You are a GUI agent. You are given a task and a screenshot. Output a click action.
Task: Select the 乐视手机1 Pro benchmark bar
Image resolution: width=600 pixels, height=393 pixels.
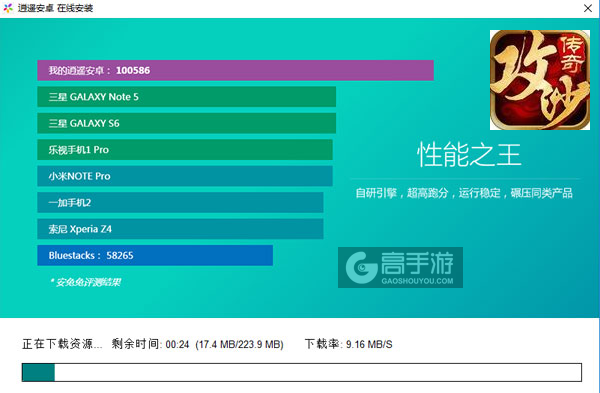tap(185, 150)
